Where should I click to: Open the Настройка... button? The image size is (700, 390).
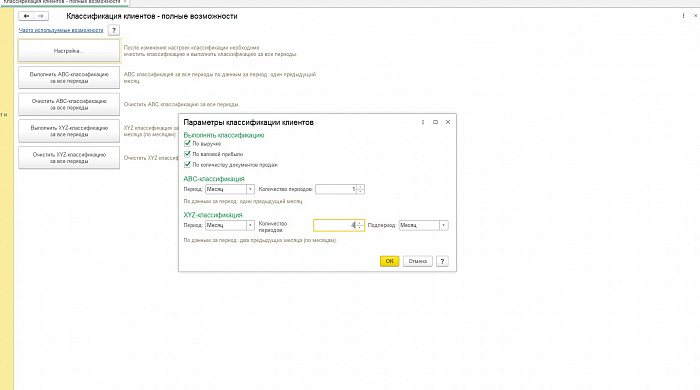click(x=69, y=51)
